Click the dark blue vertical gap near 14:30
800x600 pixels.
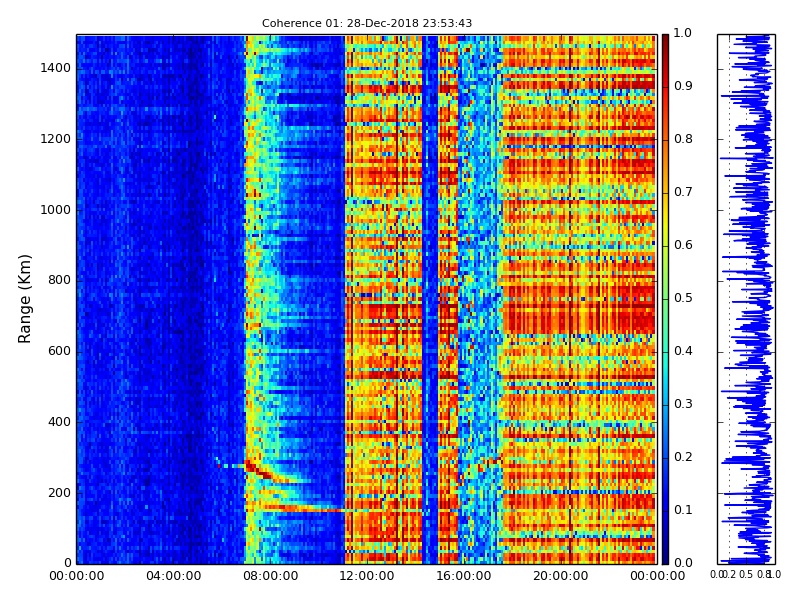[x=430, y=299]
